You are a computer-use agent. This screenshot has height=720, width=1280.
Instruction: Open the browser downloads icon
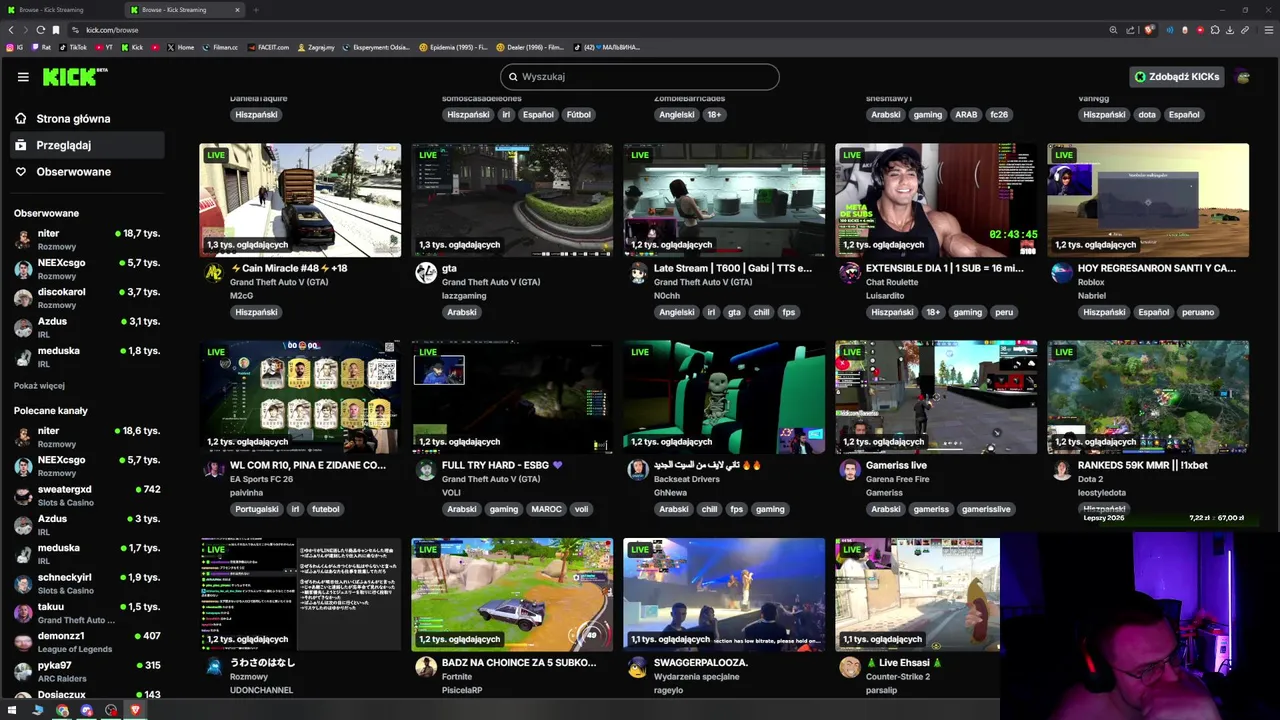[x=1230, y=30]
